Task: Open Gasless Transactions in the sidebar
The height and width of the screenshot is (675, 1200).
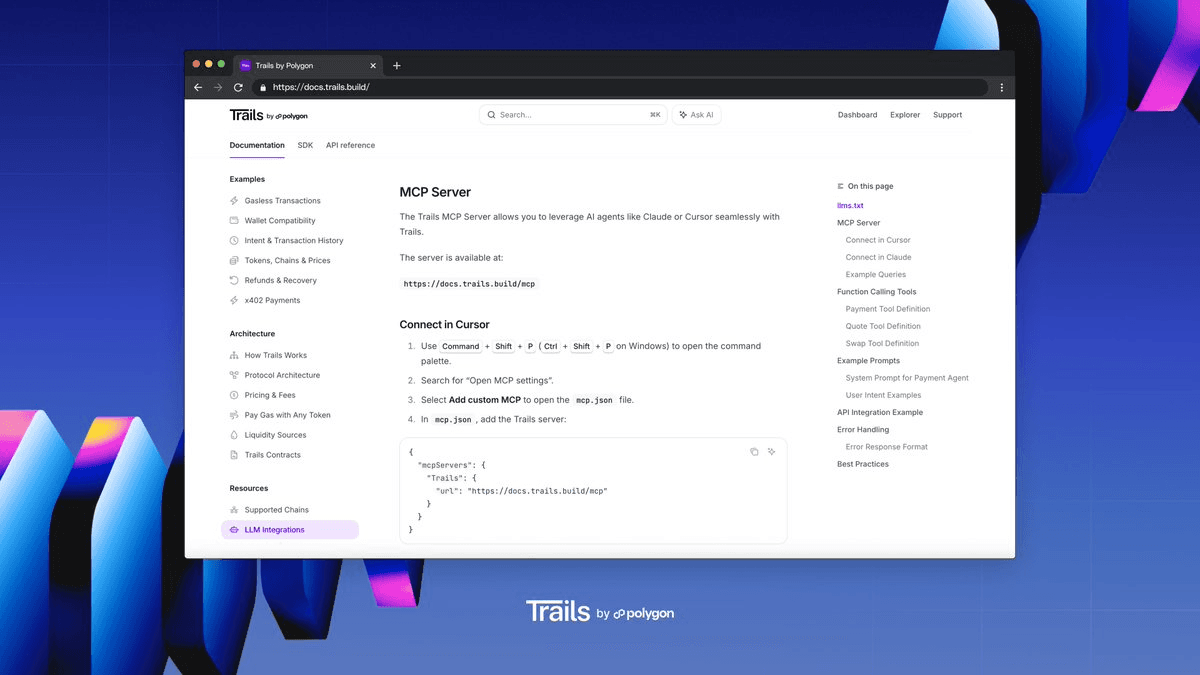Action: pos(282,201)
